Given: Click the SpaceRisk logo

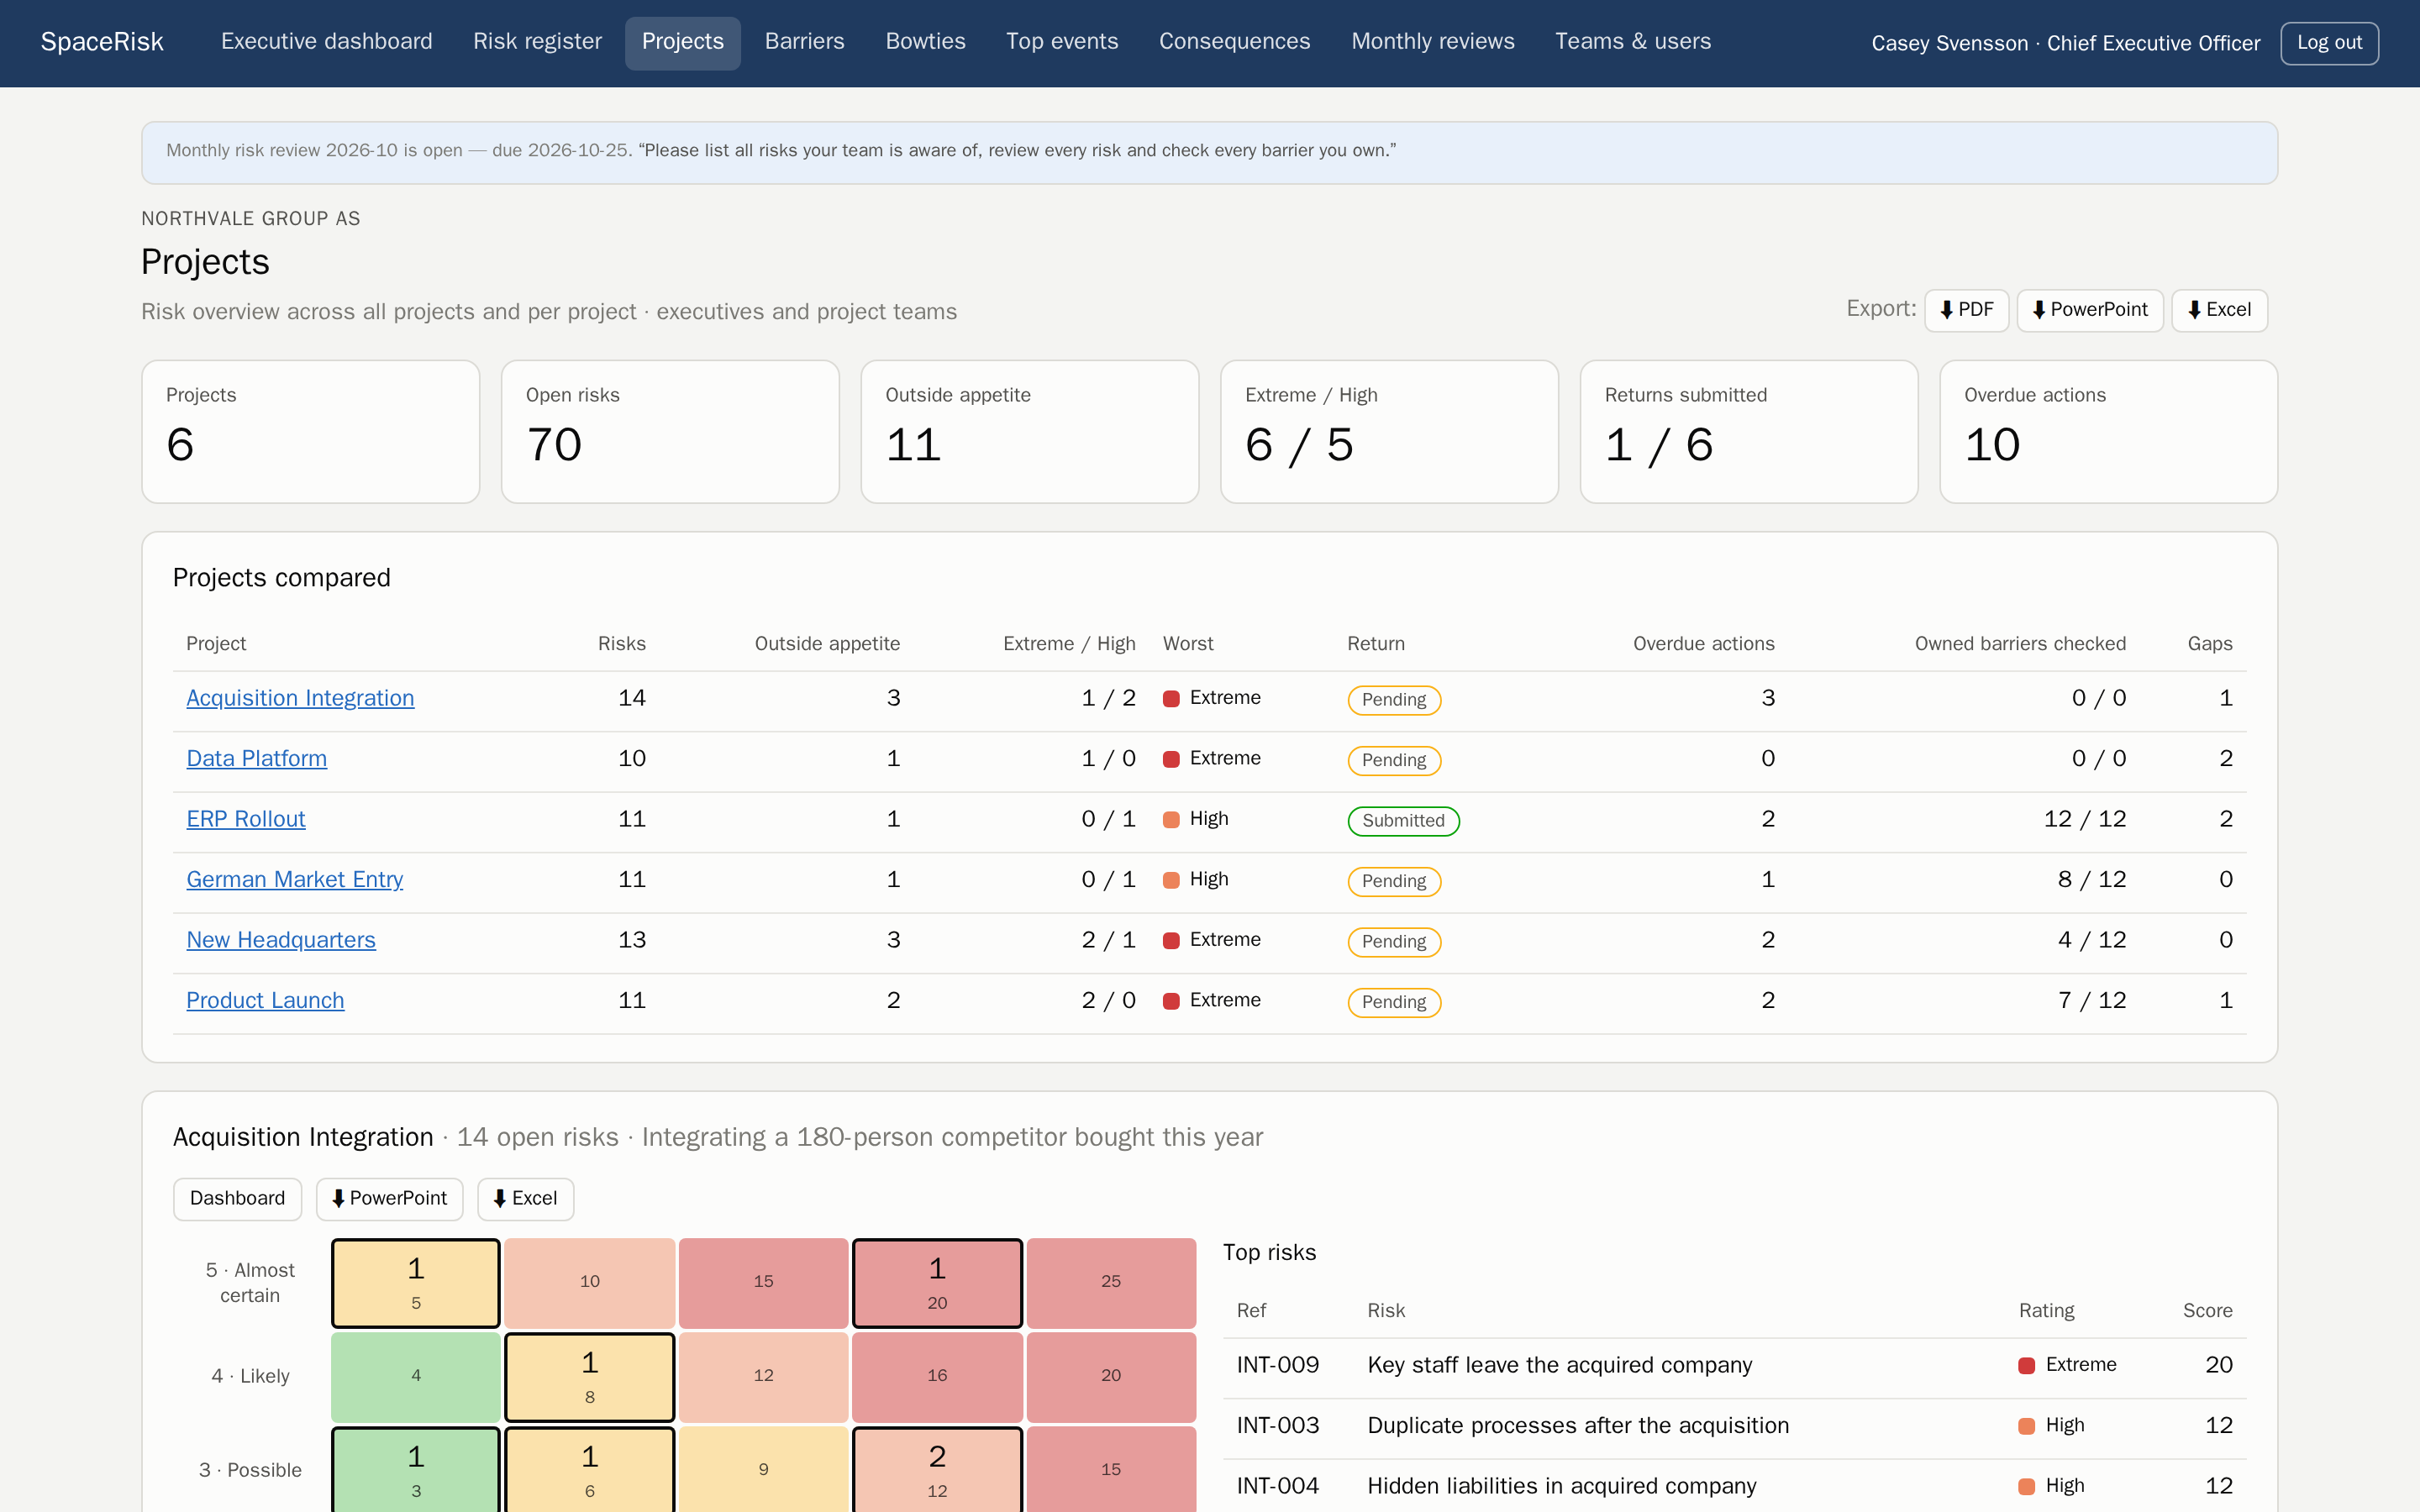Looking at the screenshot, I should [102, 42].
